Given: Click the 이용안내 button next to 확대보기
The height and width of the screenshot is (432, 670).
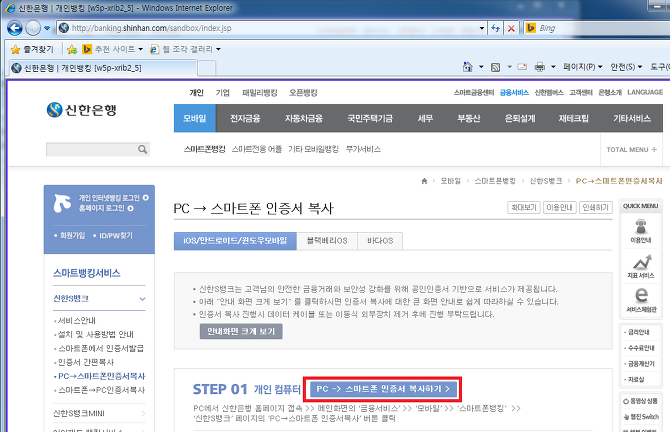Looking at the screenshot, I should [560, 207].
